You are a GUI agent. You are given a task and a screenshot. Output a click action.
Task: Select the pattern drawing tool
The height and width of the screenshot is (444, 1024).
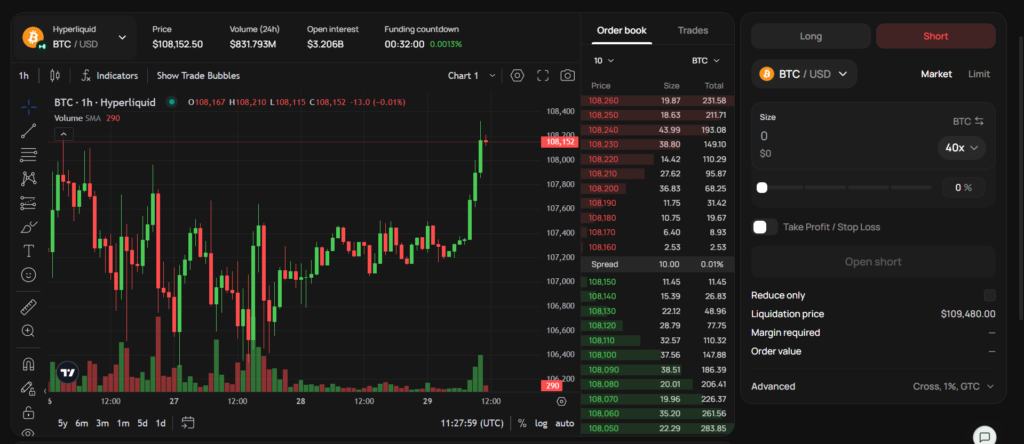[x=28, y=178]
